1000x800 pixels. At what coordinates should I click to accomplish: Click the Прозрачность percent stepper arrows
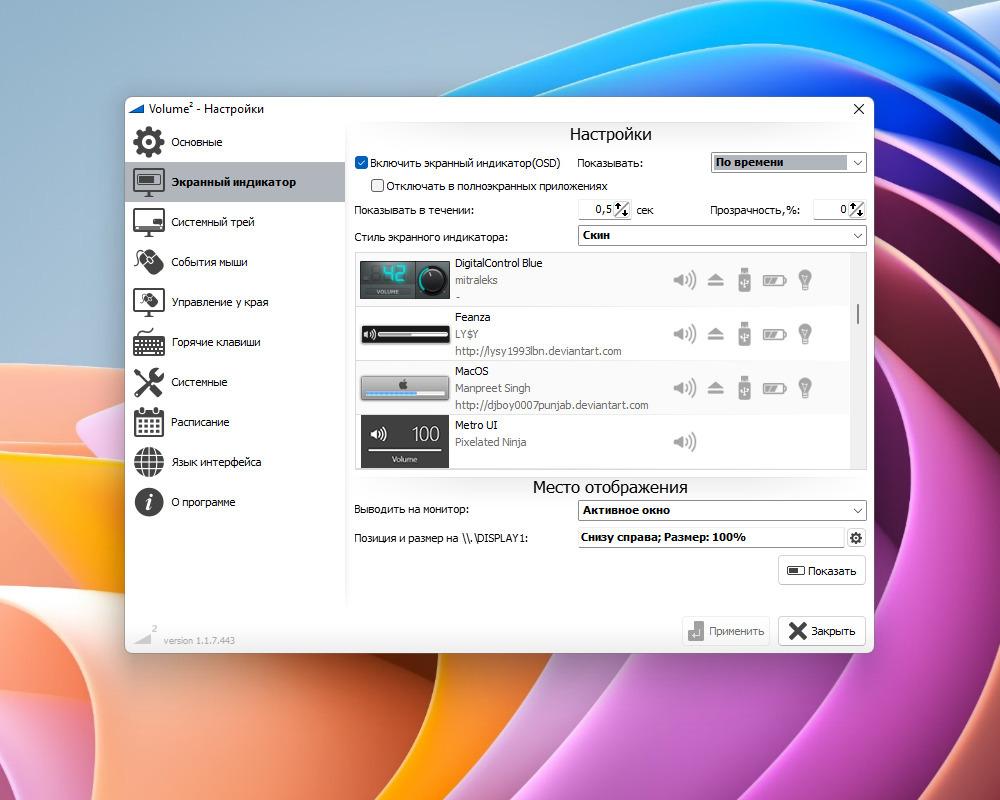(857, 209)
